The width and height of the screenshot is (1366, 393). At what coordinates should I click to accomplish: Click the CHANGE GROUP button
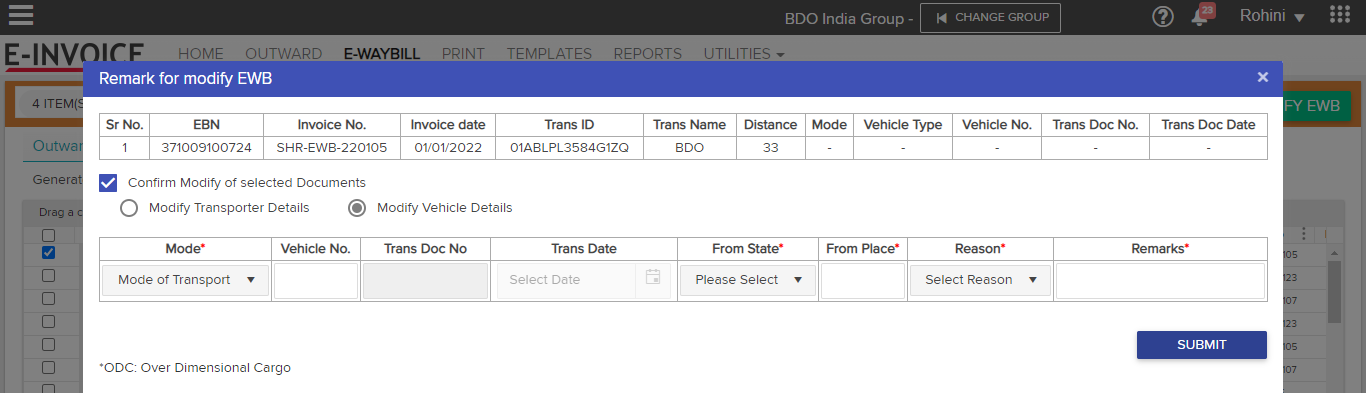(x=990, y=17)
